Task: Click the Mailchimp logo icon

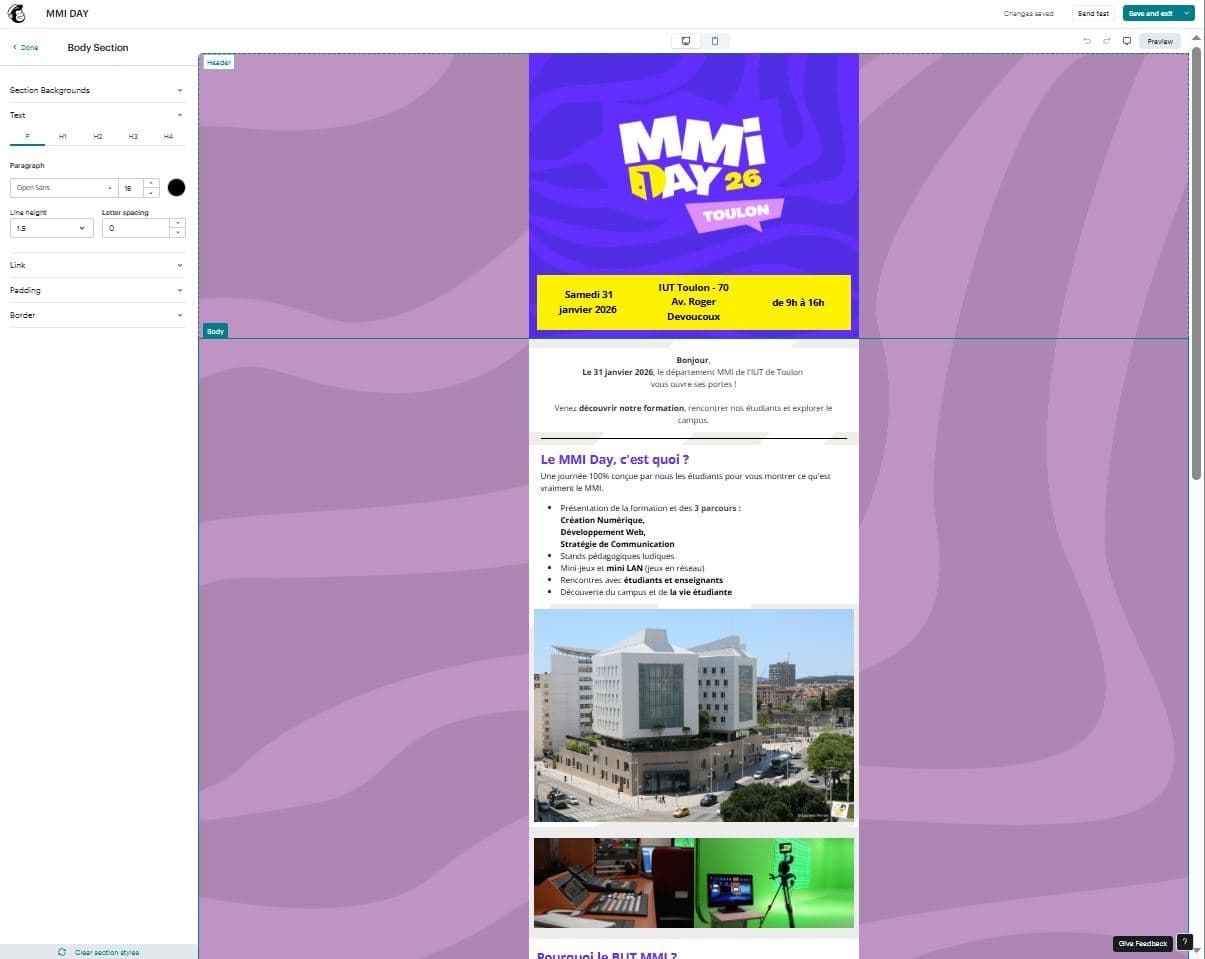Action: tap(17, 13)
